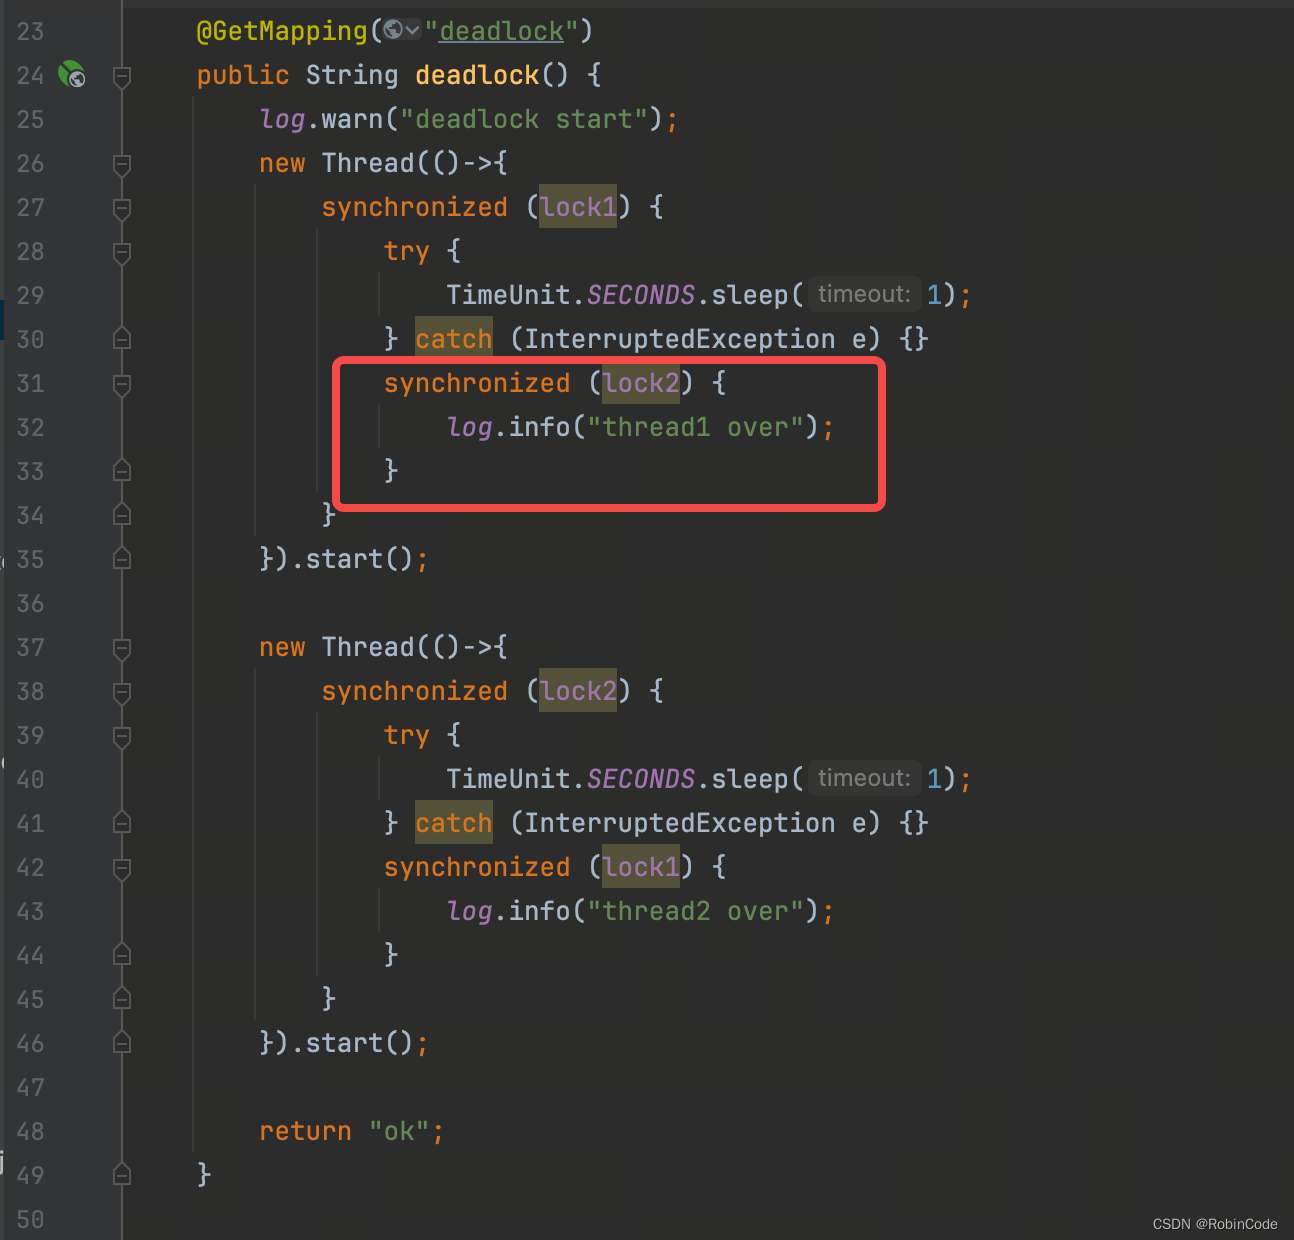The height and width of the screenshot is (1240, 1294).
Task: Collapse the first Thread lambda fold, line 26
Action: [122, 164]
